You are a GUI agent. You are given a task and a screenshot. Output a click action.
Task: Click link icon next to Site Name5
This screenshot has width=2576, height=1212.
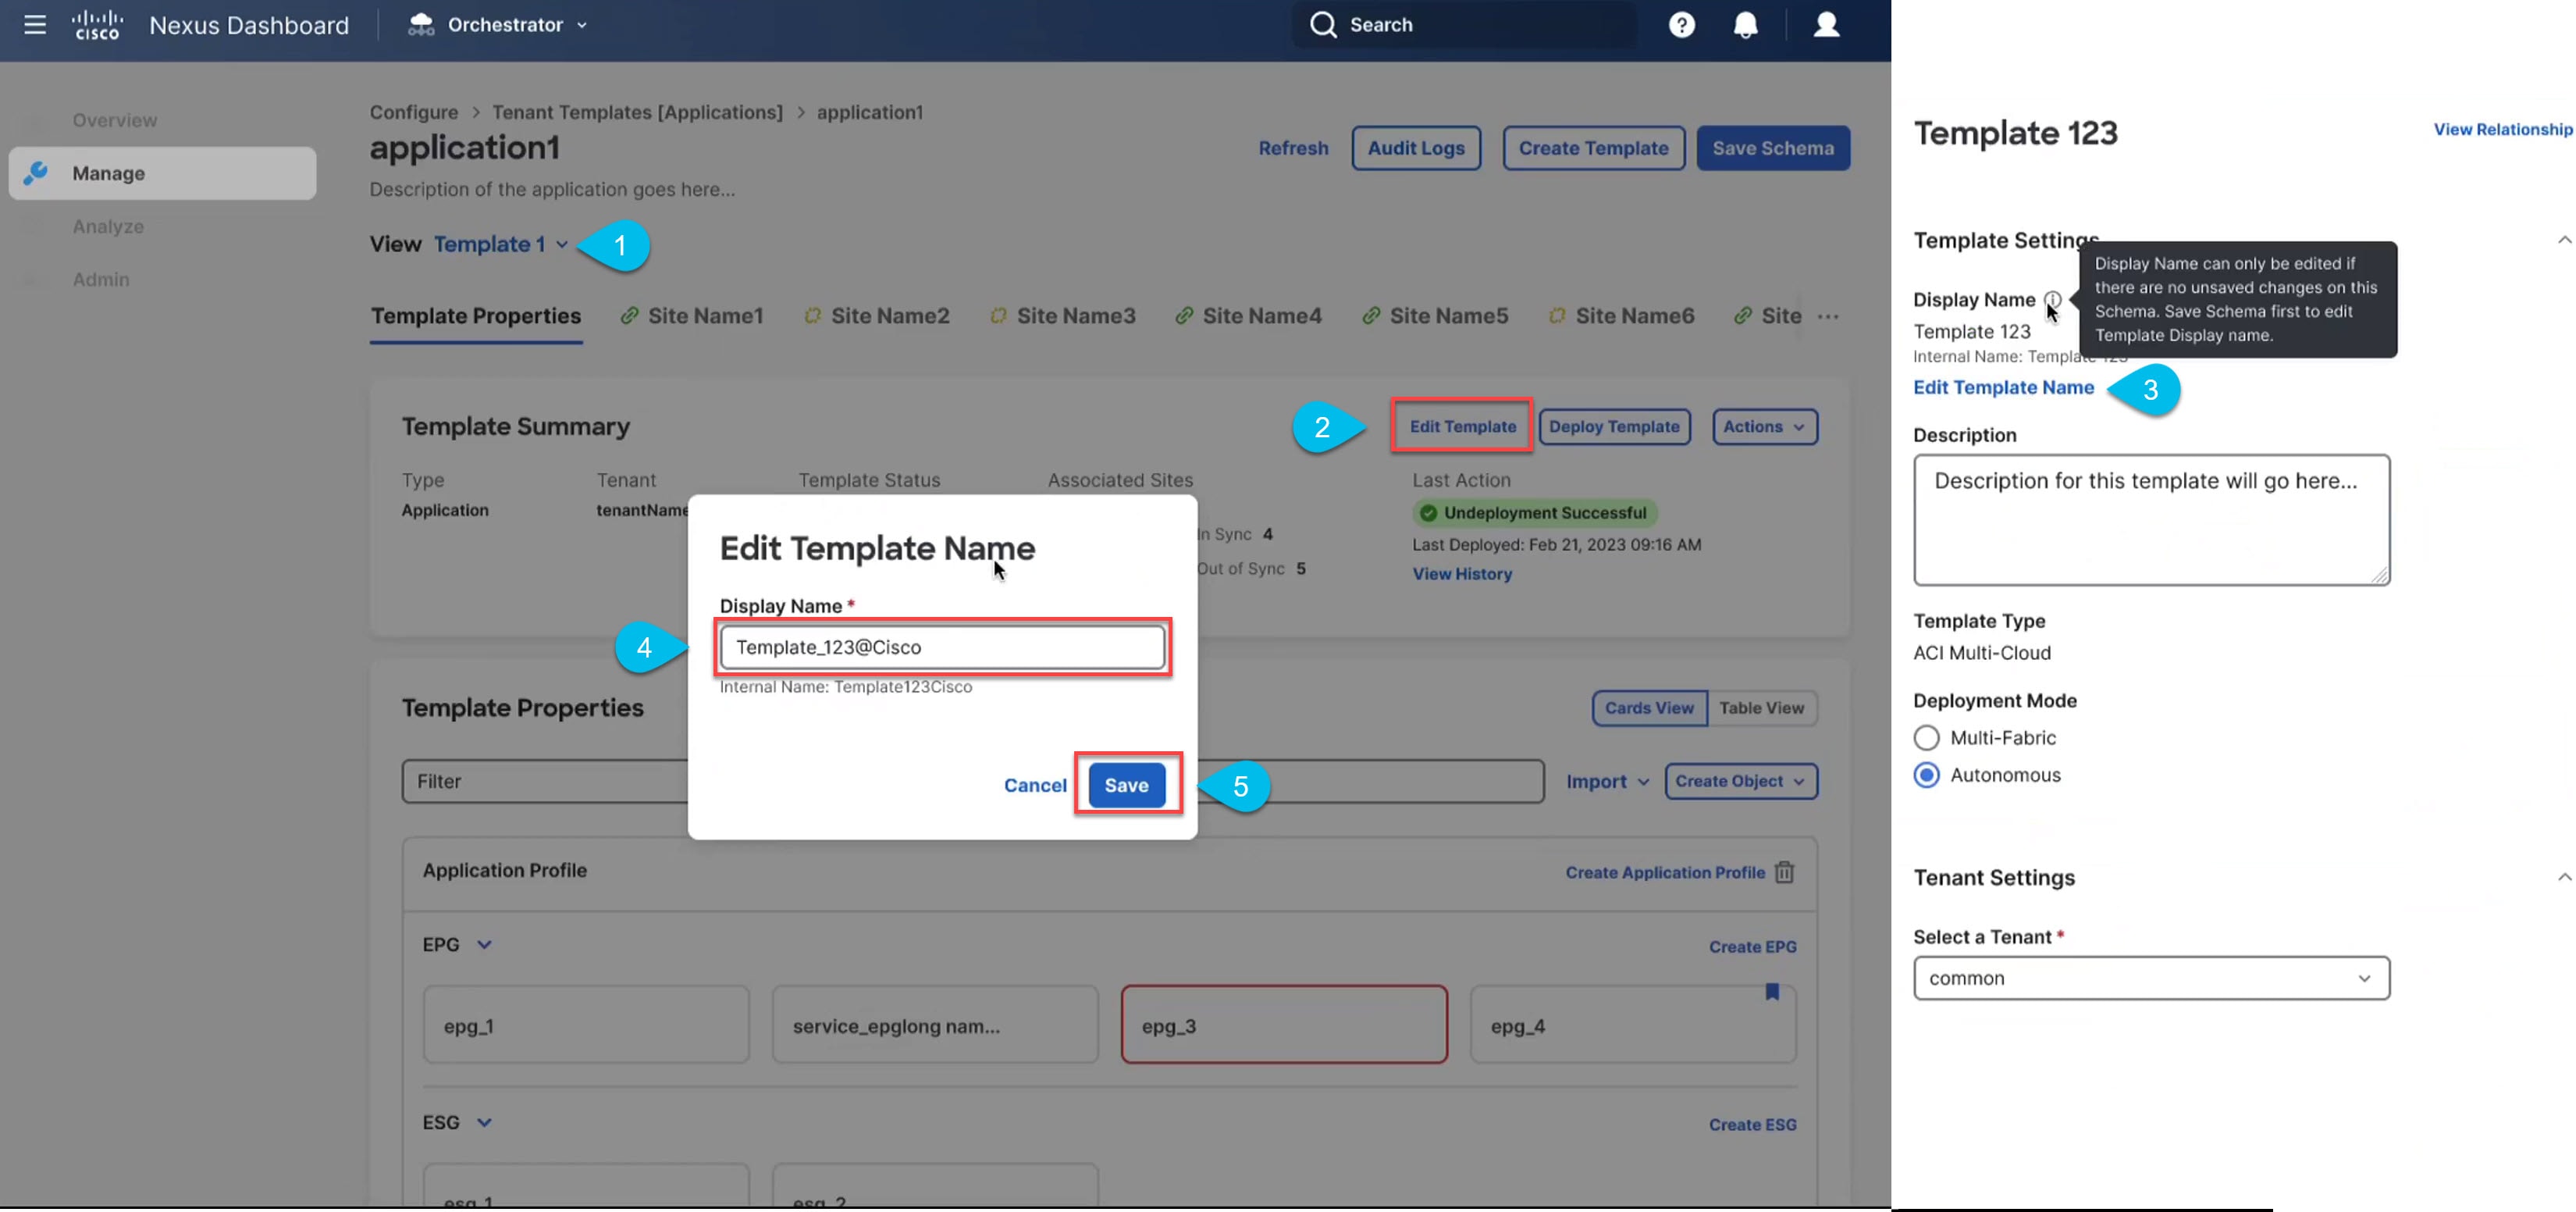click(1371, 316)
